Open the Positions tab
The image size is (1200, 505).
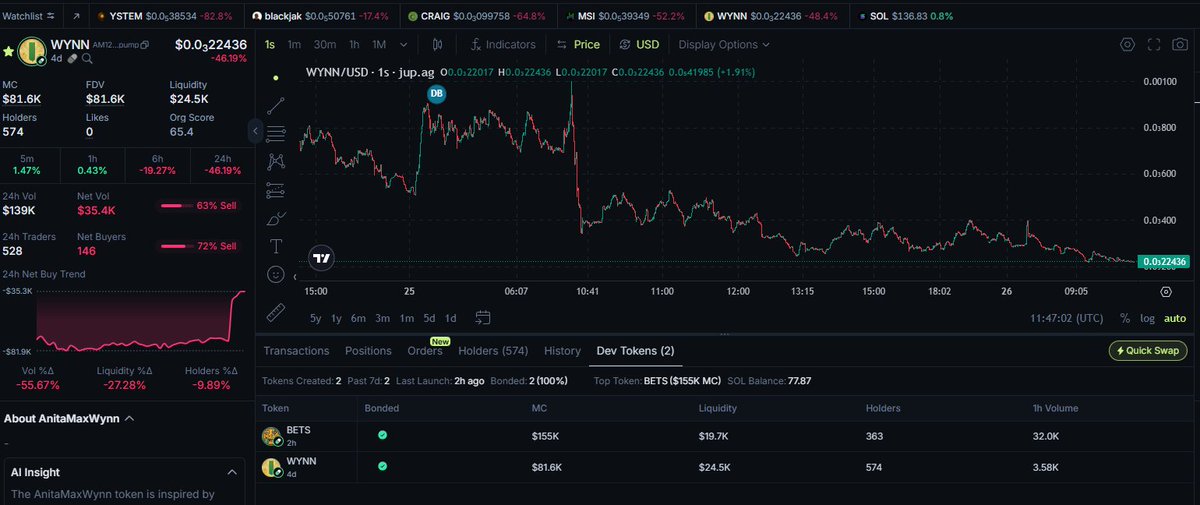pyautogui.click(x=368, y=351)
